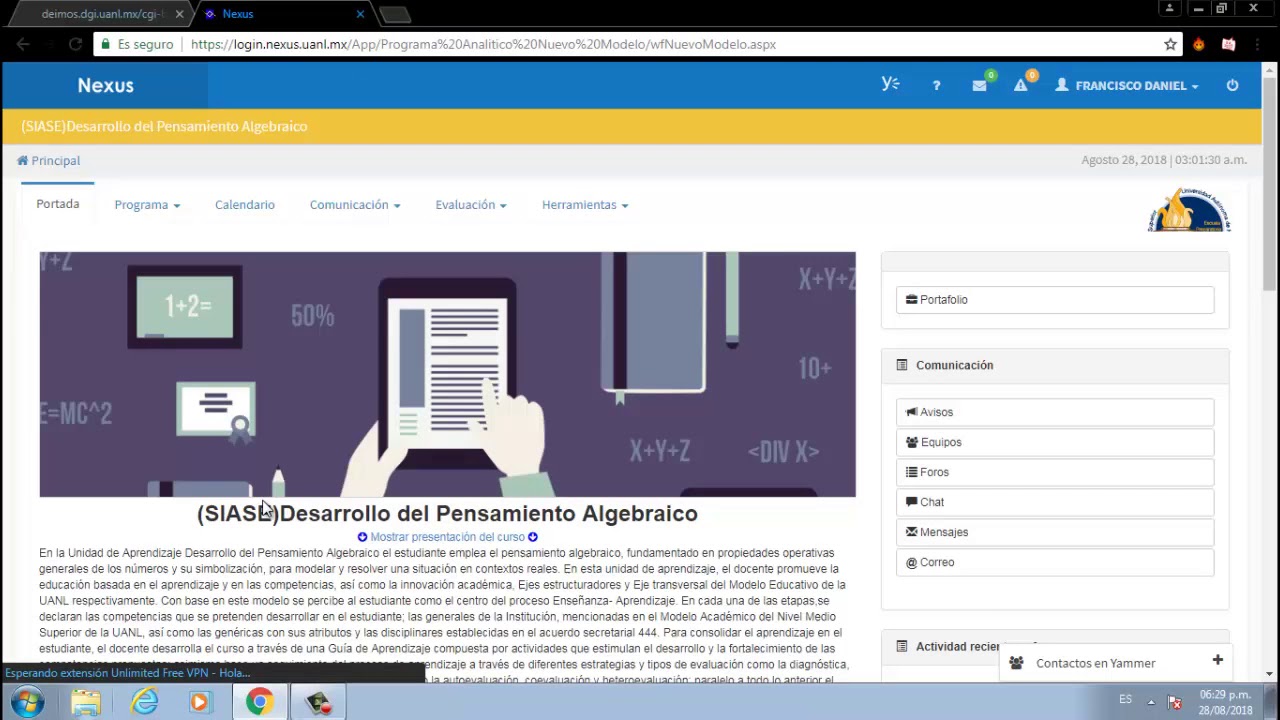Screen dimensions: 1280x720
Task: Open Correo in Comunicación panel
Action: point(1055,562)
